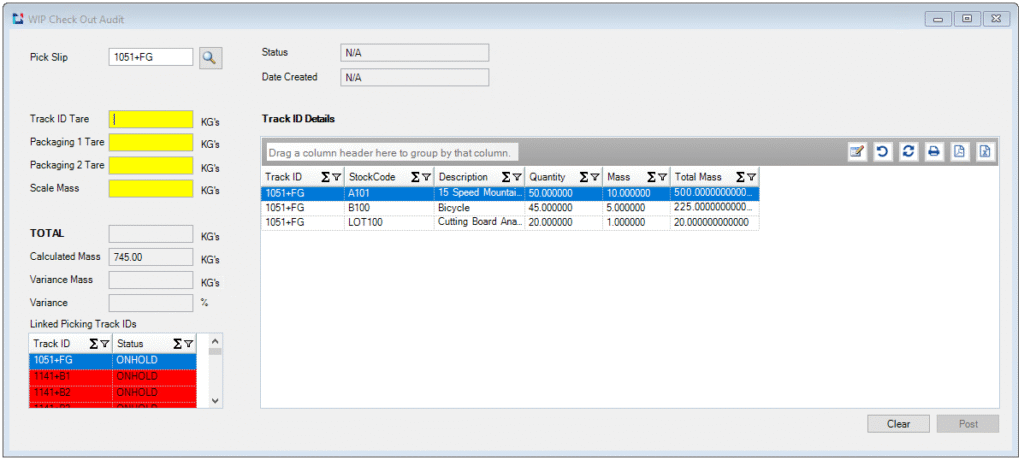Open filter icon on Quantity column
Image resolution: width=1024 pixels, height=460 pixels.
pyautogui.click(x=594, y=177)
